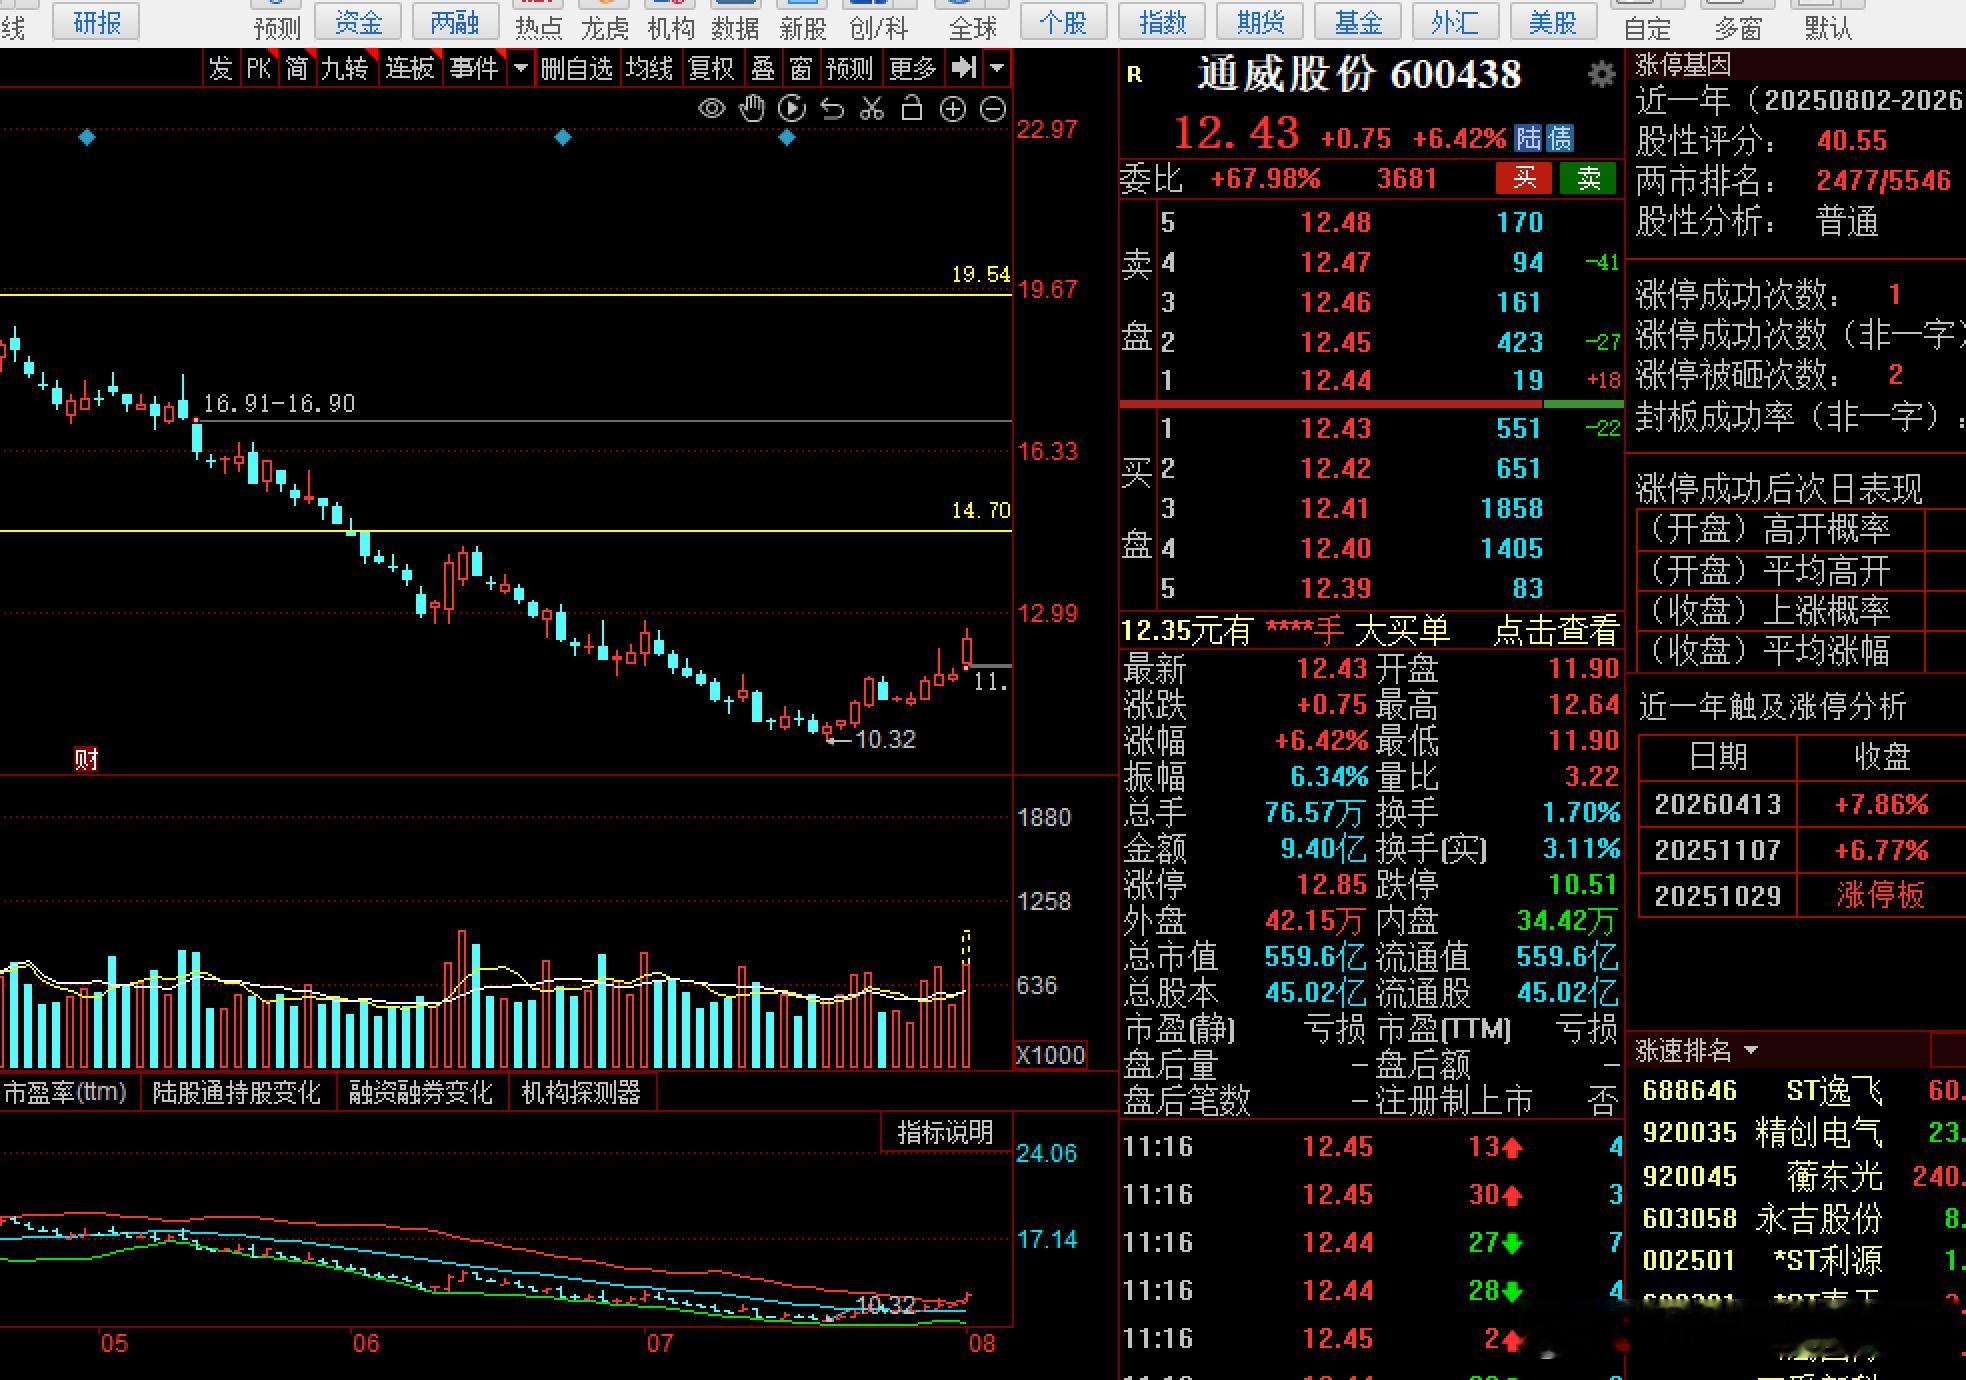The width and height of the screenshot is (1966, 1380).
Task: Toggle the PK comparison button
Action: click(x=259, y=68)
